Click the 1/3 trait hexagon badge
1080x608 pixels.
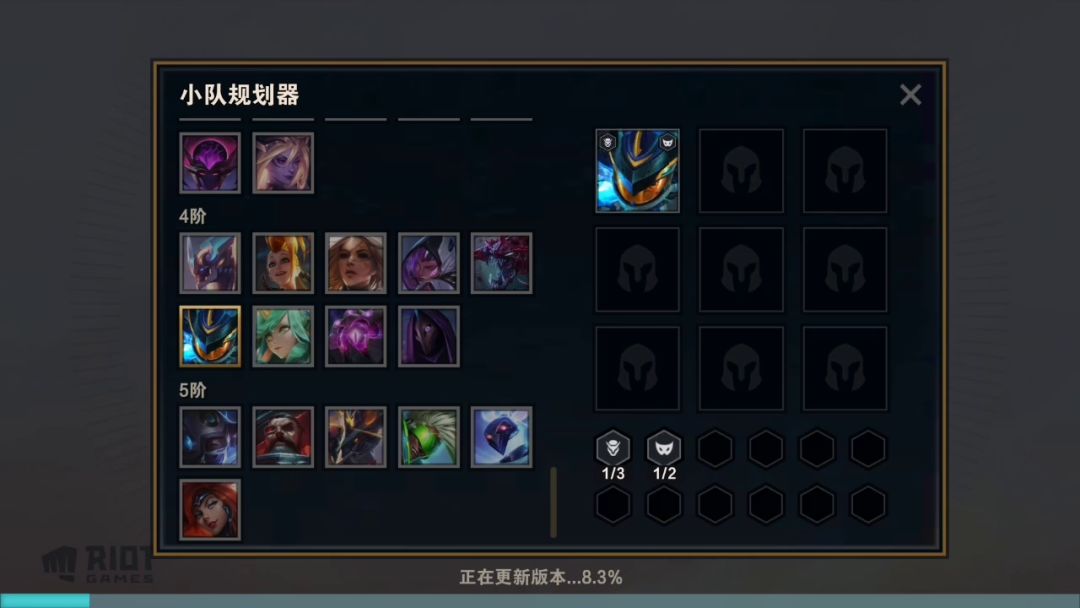(x=613, y=449)
